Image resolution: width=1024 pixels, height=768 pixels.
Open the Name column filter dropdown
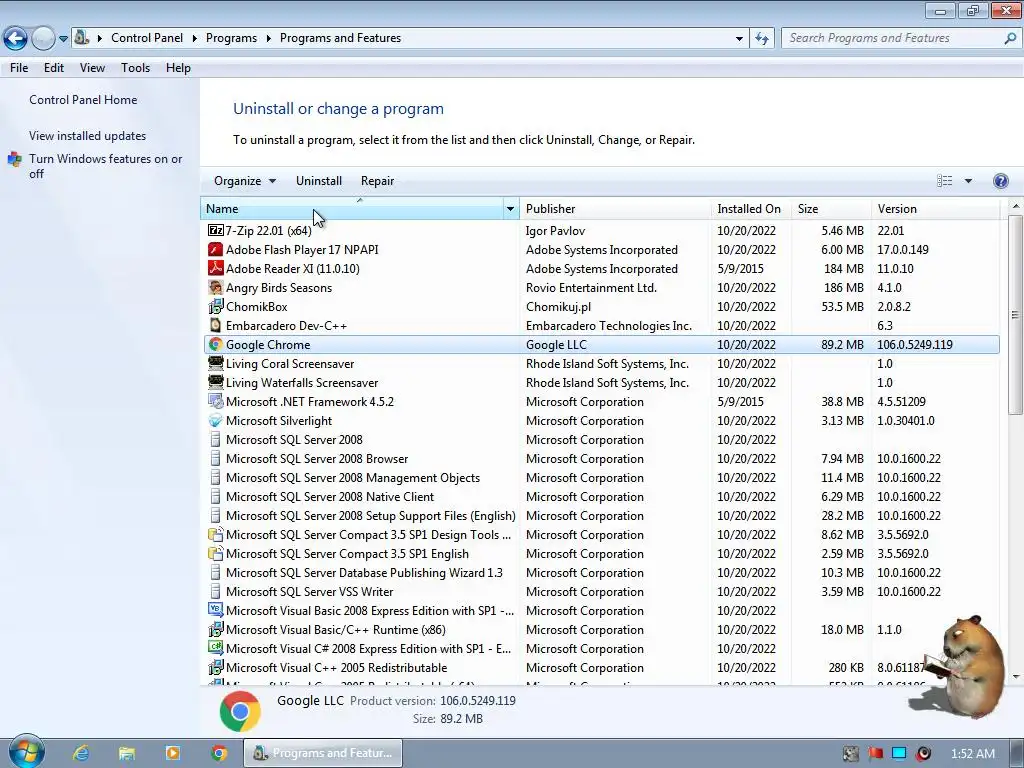click(x=510, y=209)
